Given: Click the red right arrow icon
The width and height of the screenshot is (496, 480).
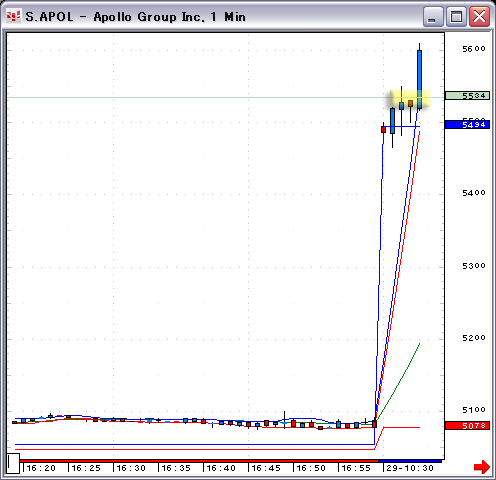Looking at the screenshot, I should click(482, 466).
